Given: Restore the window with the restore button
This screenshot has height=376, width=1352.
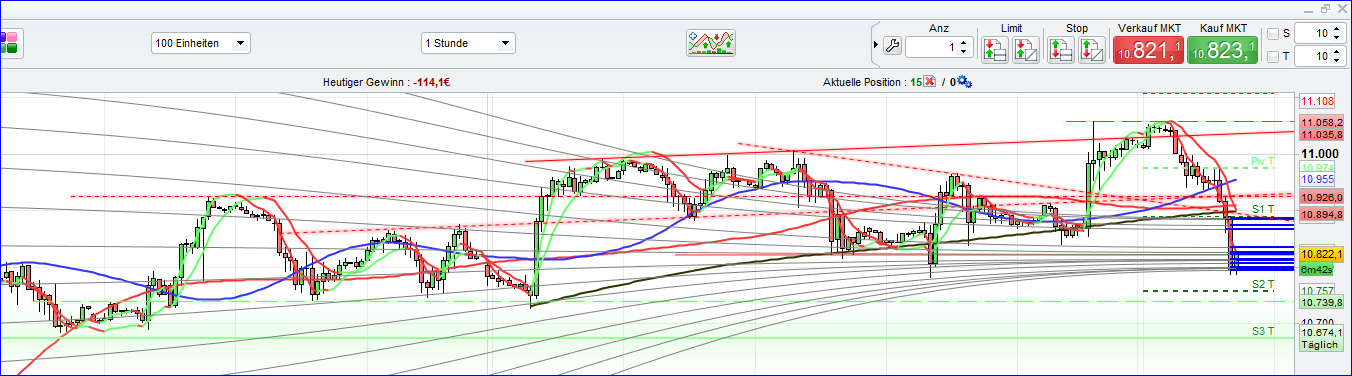Looking at the screenshot, I should pyautogui.click(x=1325, y=8).
